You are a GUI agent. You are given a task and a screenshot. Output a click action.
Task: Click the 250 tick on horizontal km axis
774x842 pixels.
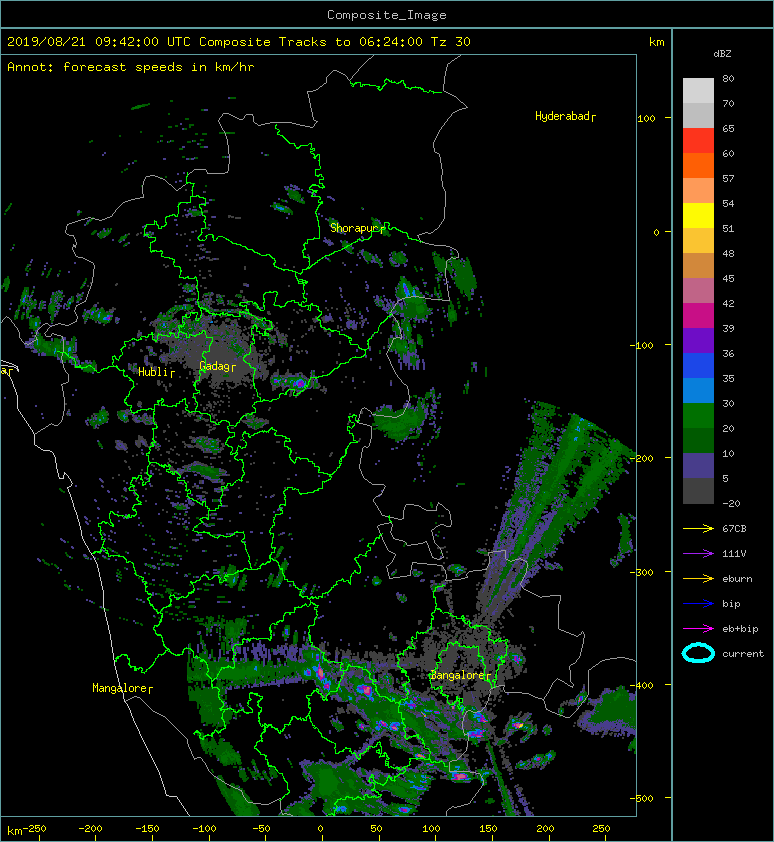(601, 829)
